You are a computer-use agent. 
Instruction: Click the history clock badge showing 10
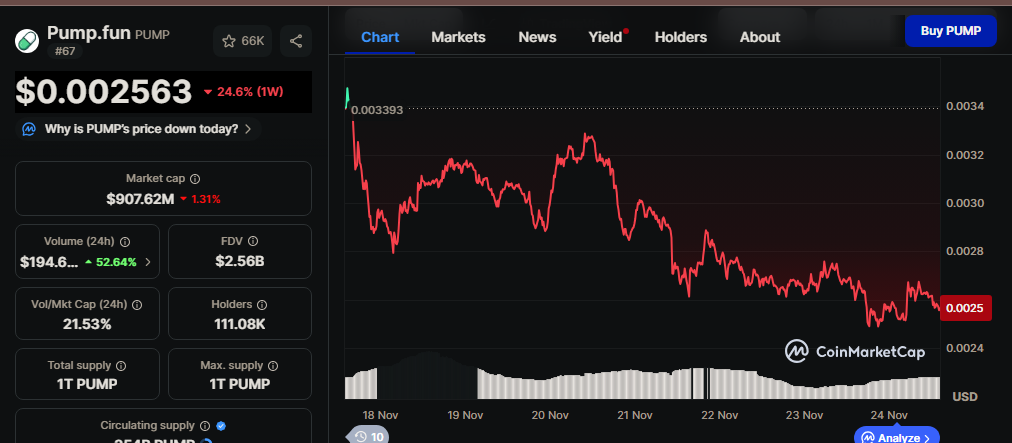pos(369,436)
